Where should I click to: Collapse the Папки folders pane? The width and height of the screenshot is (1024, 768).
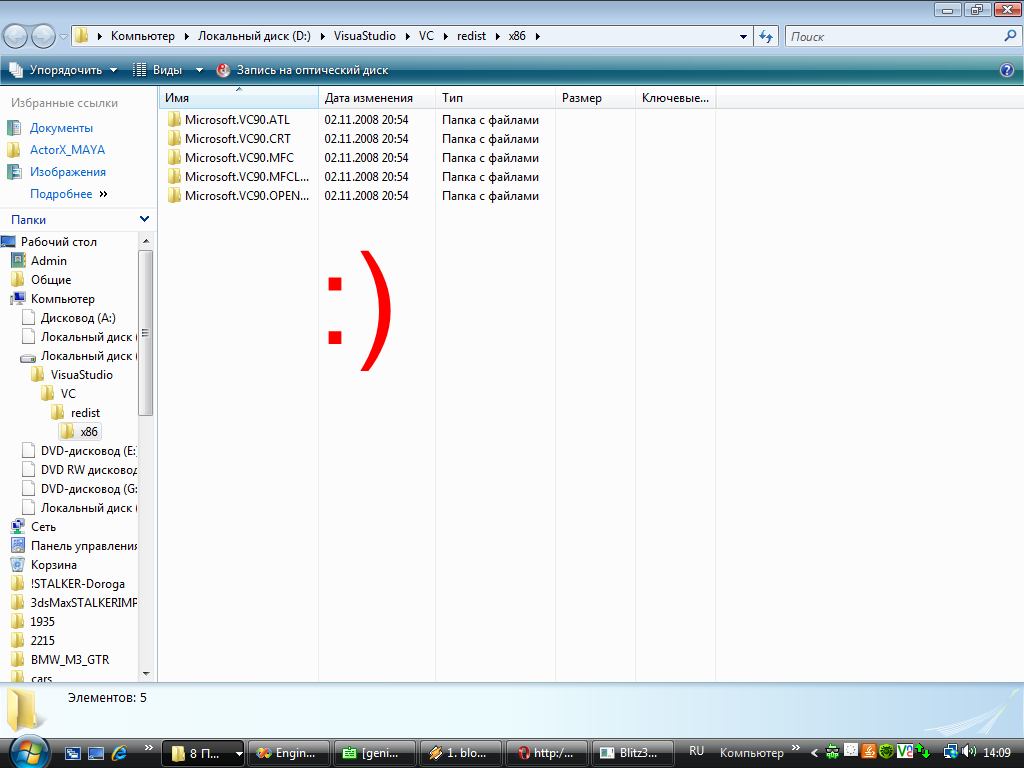(144, 219)
